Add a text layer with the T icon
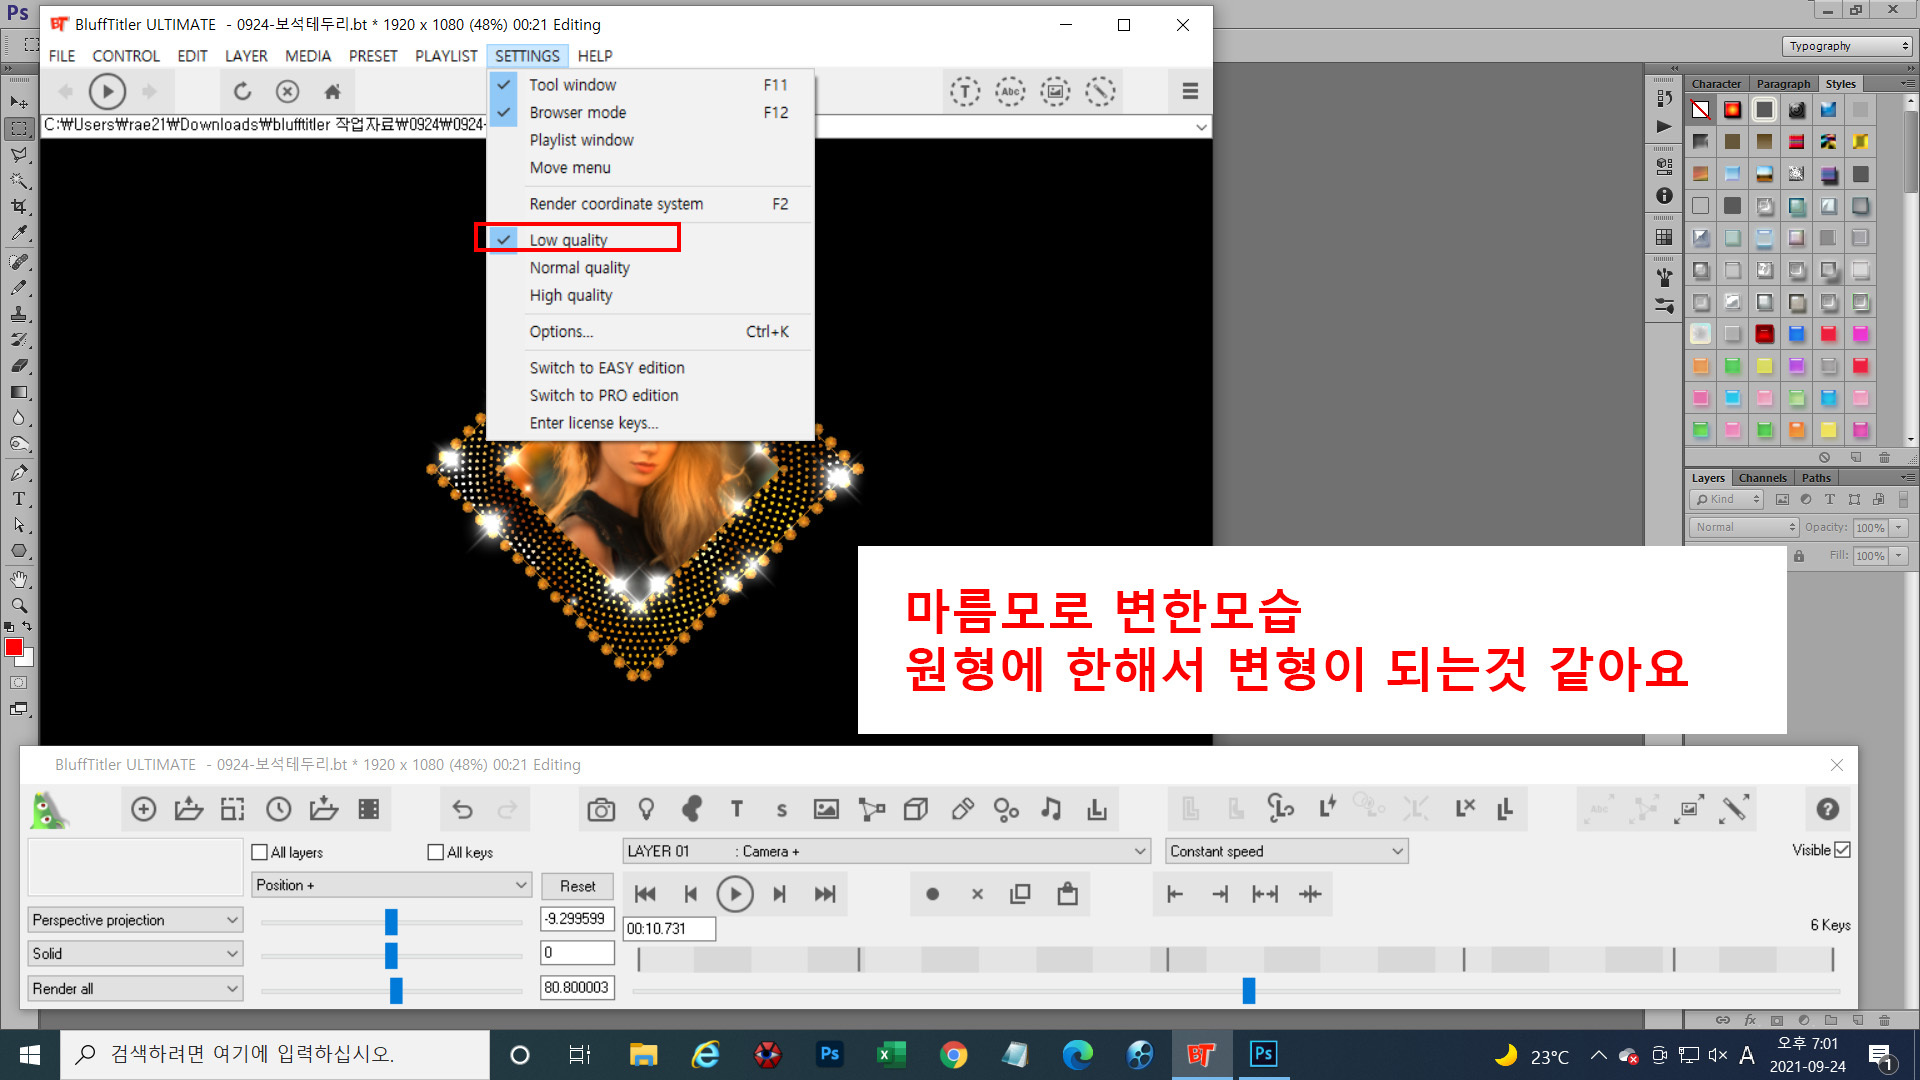This screenshot has height=1080, width=1920. tap(737, 810)
